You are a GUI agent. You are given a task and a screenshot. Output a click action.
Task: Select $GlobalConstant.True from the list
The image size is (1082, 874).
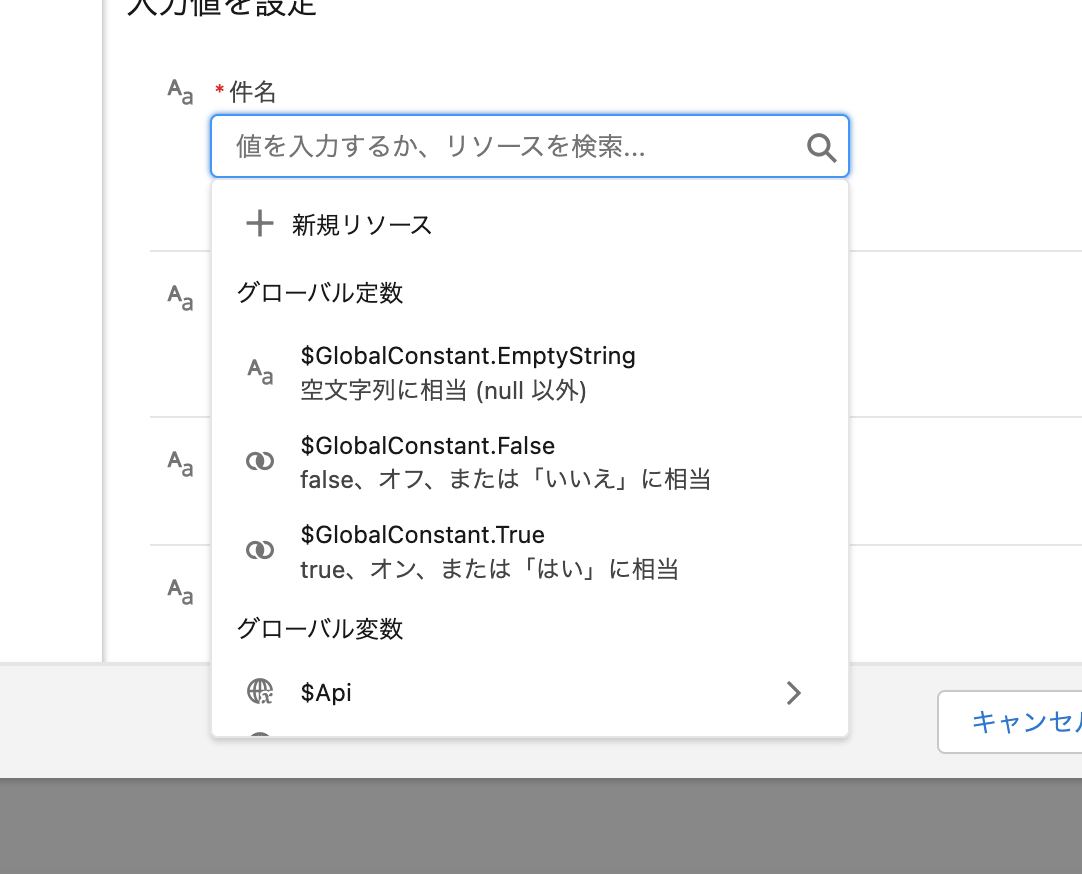tap(422, 535)
